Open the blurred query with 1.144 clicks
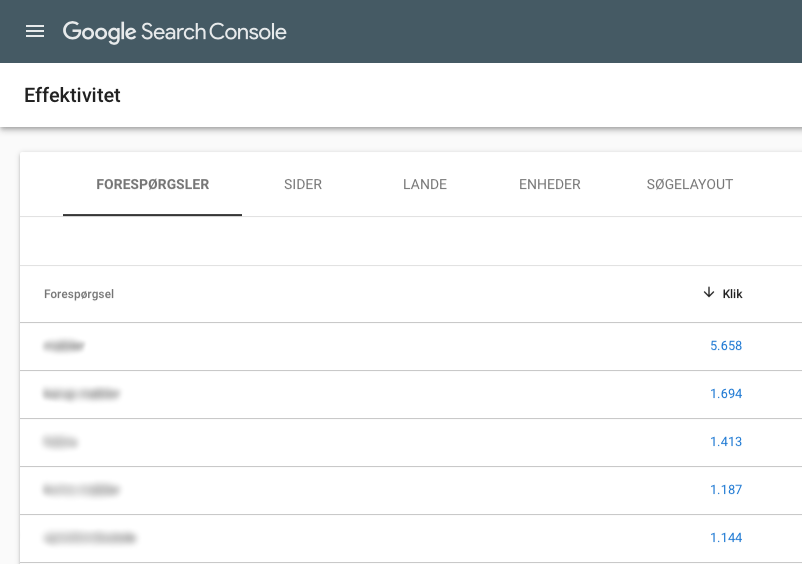This screenshot has height=564, width=802. pos(90,538)
